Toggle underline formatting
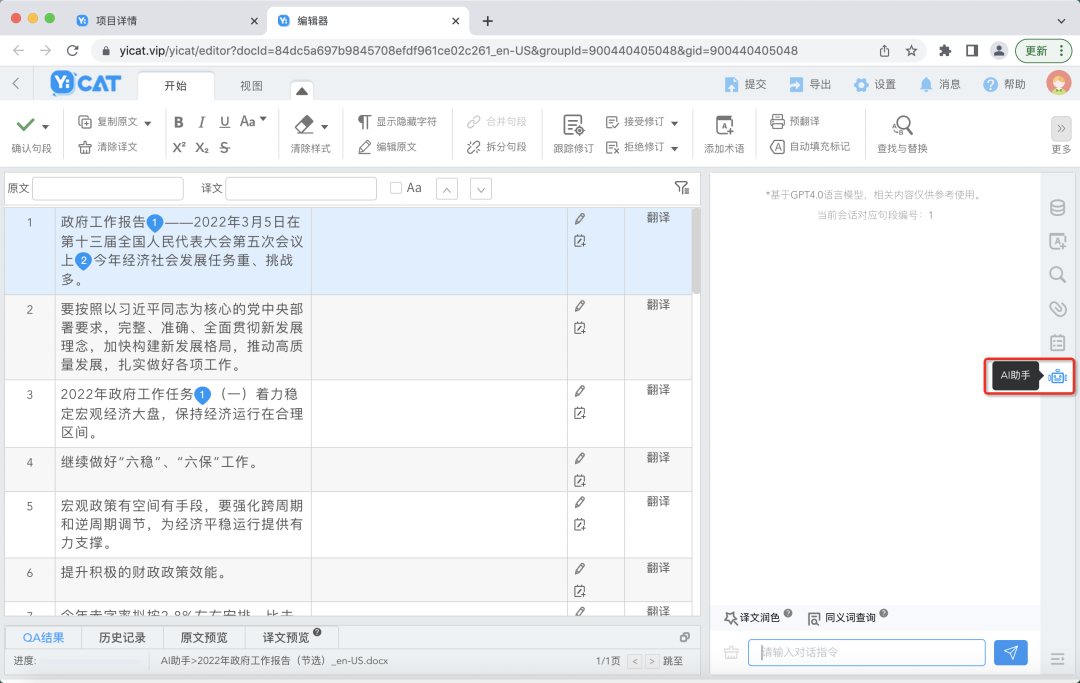Image resolution: width=1080 pixels, height=683 pixels. click(228, 121)
